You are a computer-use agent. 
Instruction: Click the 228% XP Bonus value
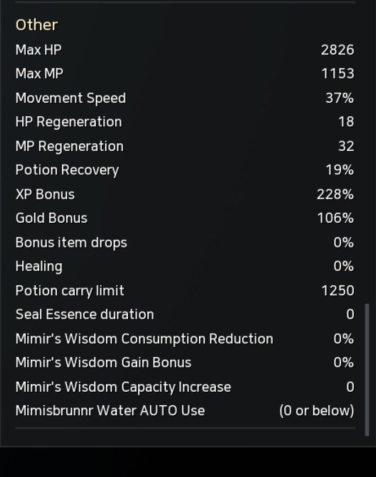click(x=335, y=194)
